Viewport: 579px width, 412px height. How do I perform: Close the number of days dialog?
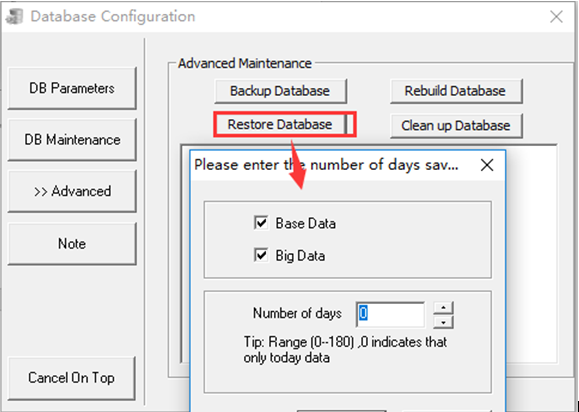(487, 165)
